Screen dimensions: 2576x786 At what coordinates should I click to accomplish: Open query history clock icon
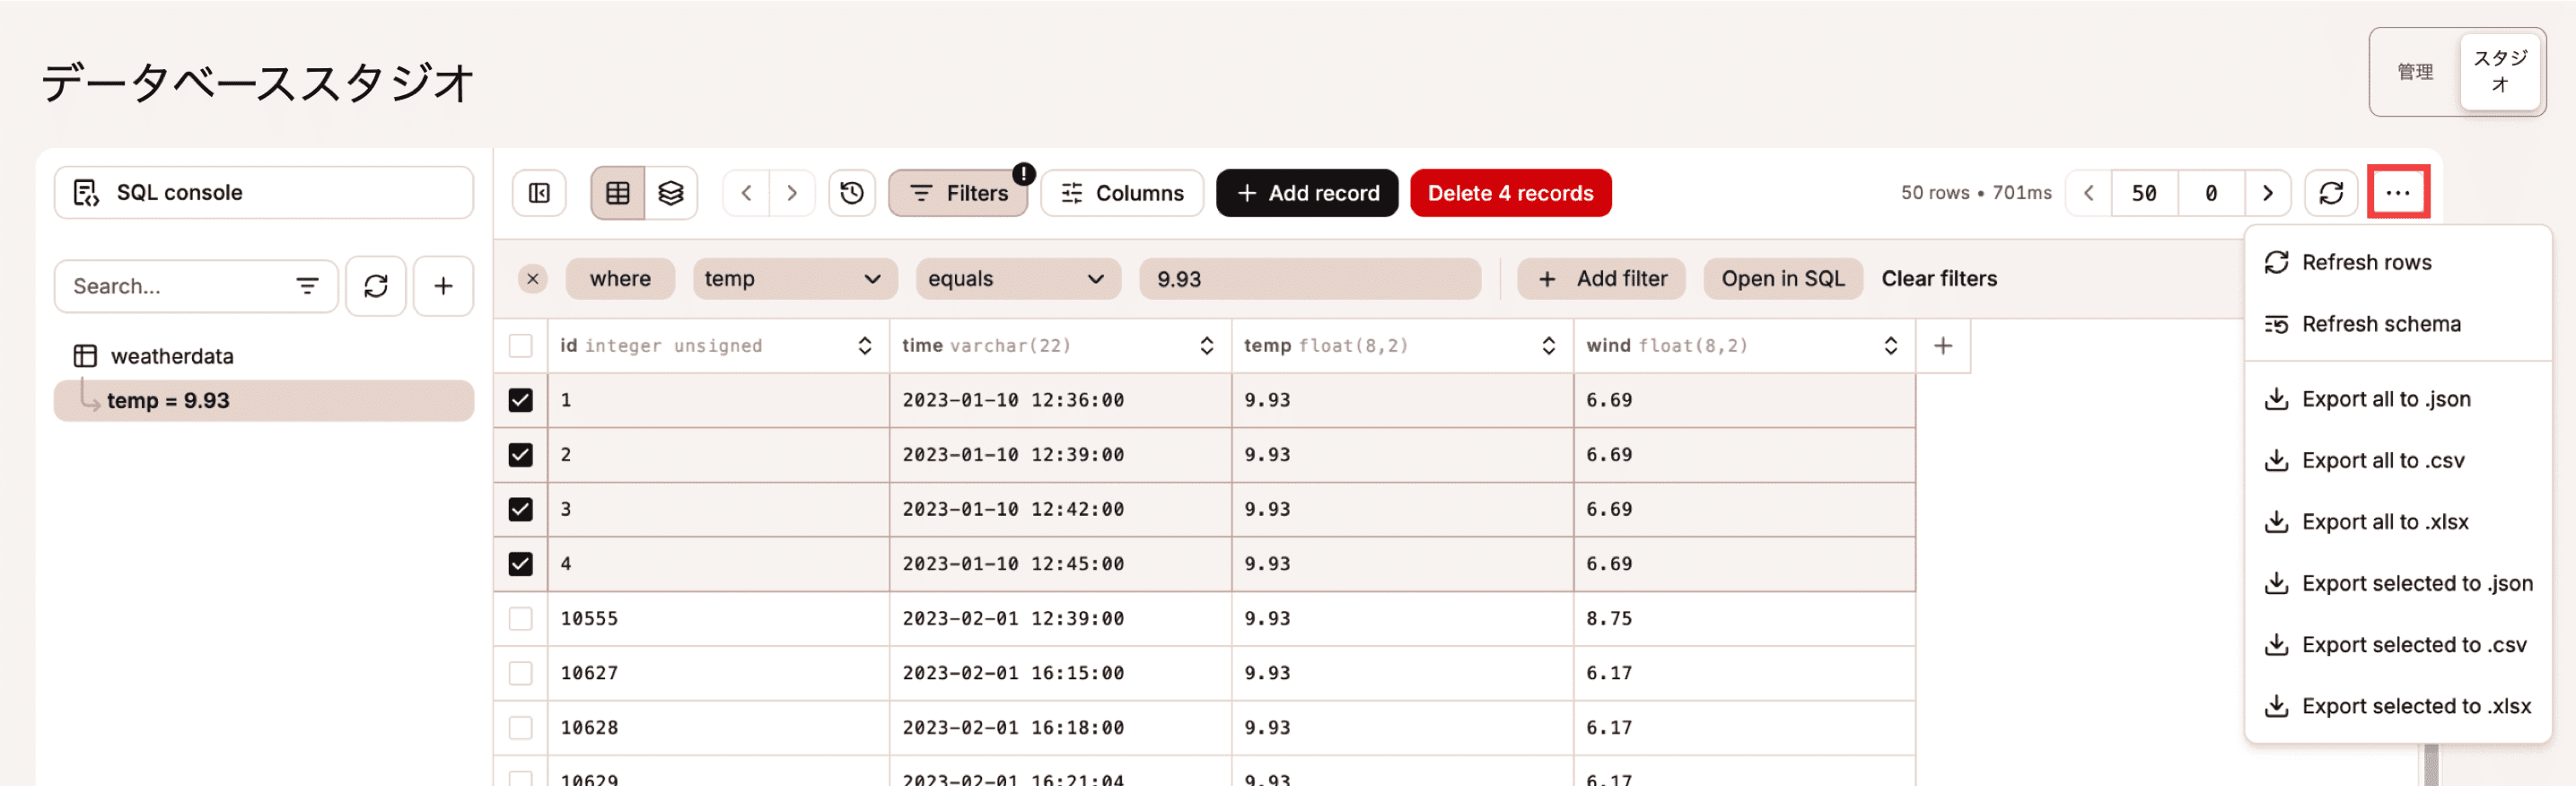point(852,193)
